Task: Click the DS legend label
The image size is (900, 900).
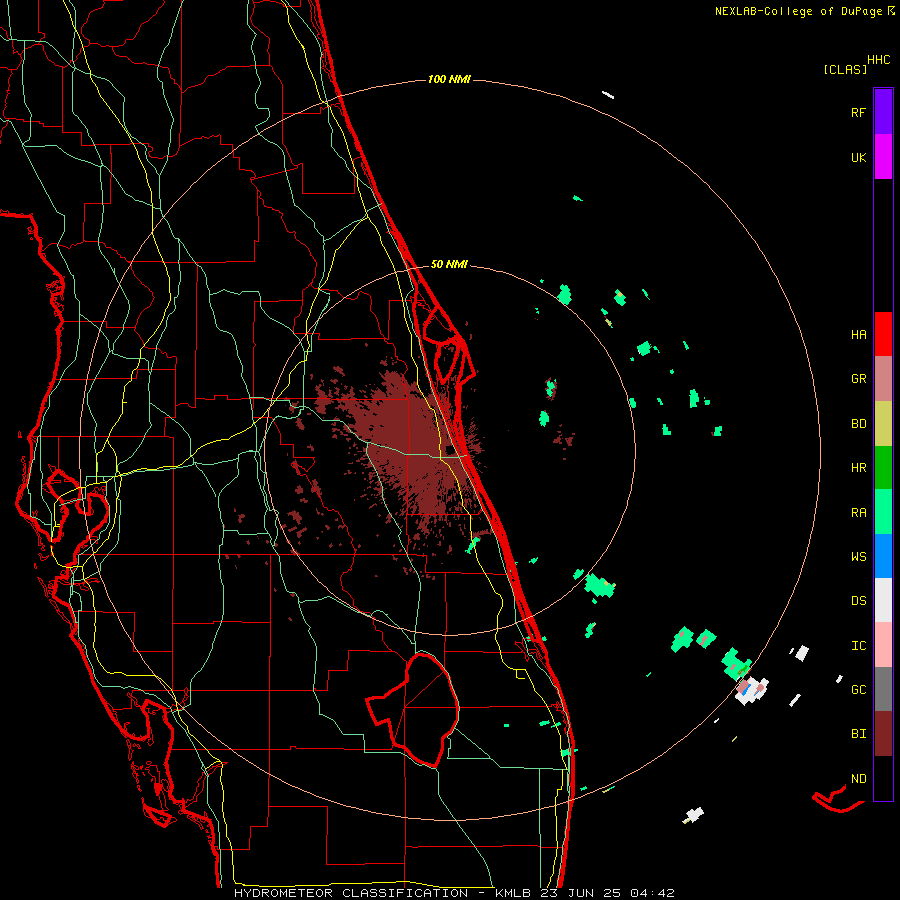Action: point(859,601)
